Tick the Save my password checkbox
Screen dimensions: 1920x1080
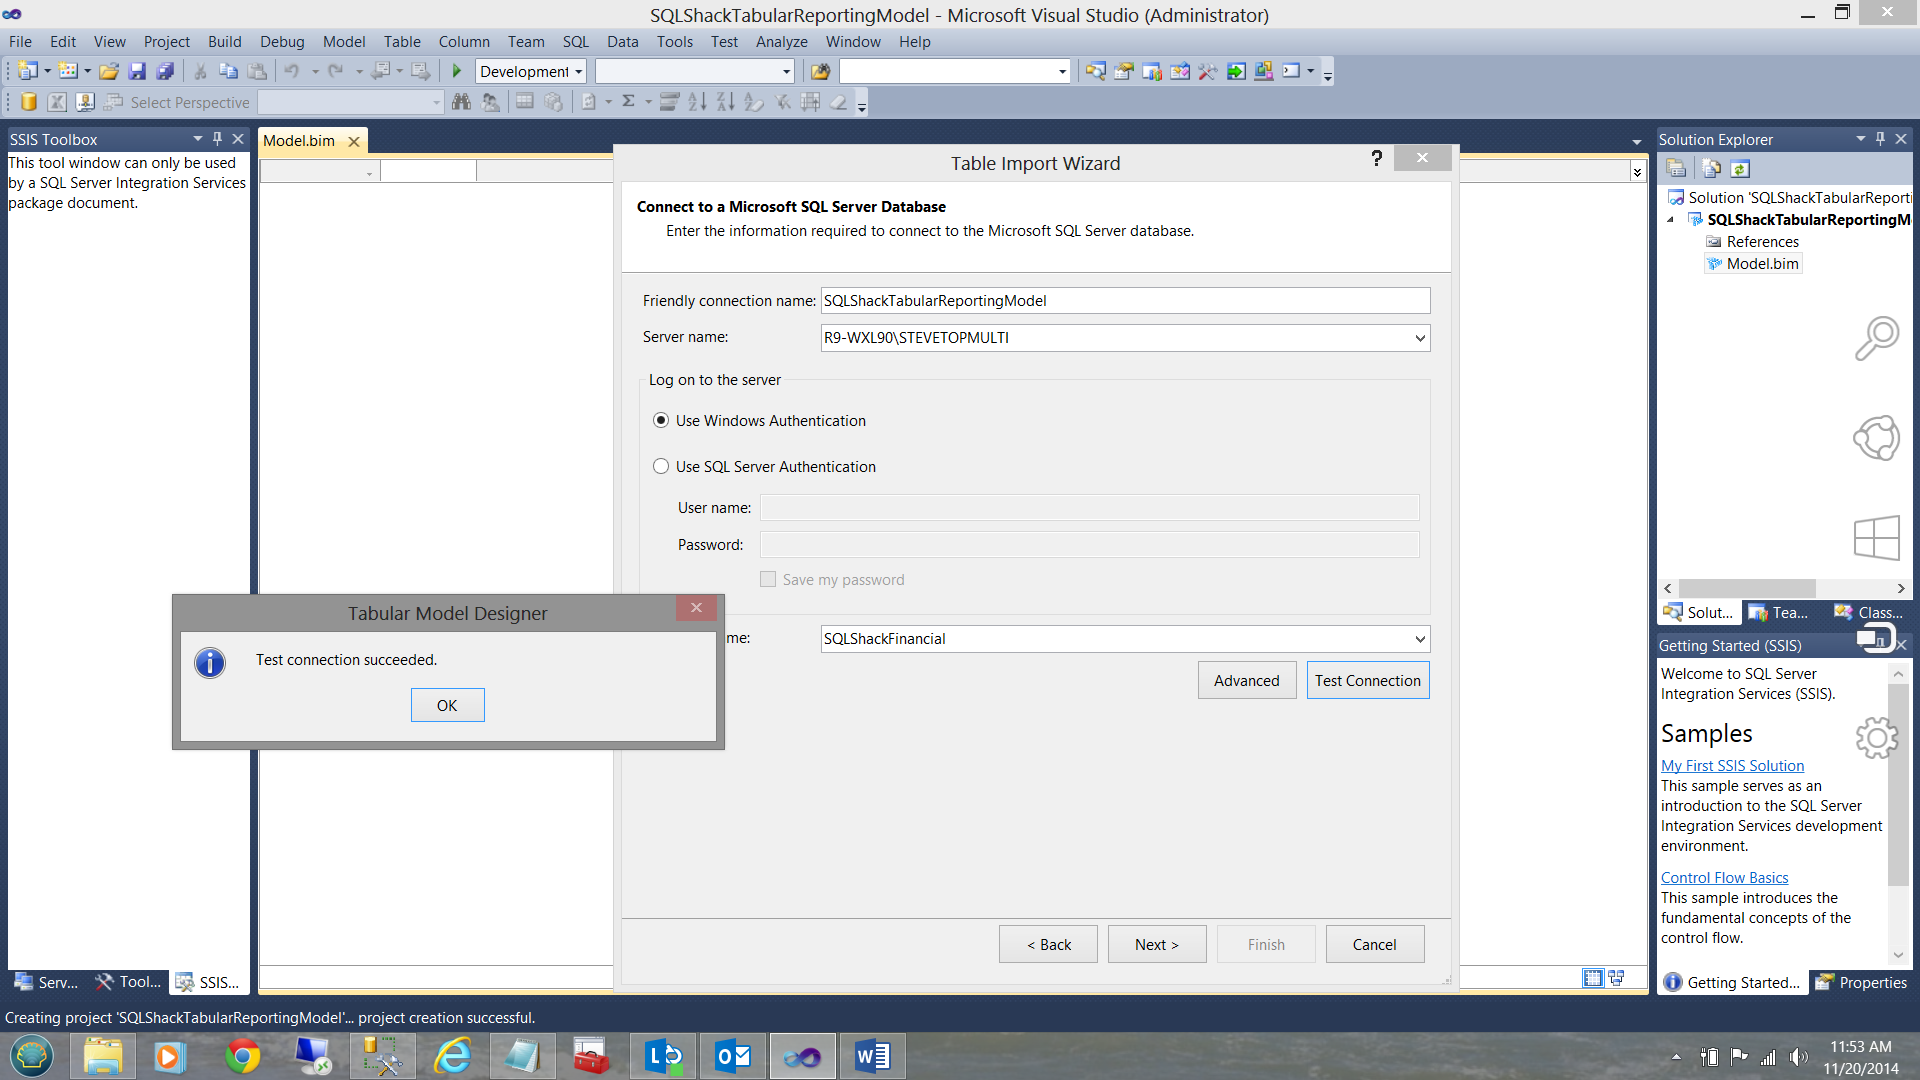click(x=768, y=580)
